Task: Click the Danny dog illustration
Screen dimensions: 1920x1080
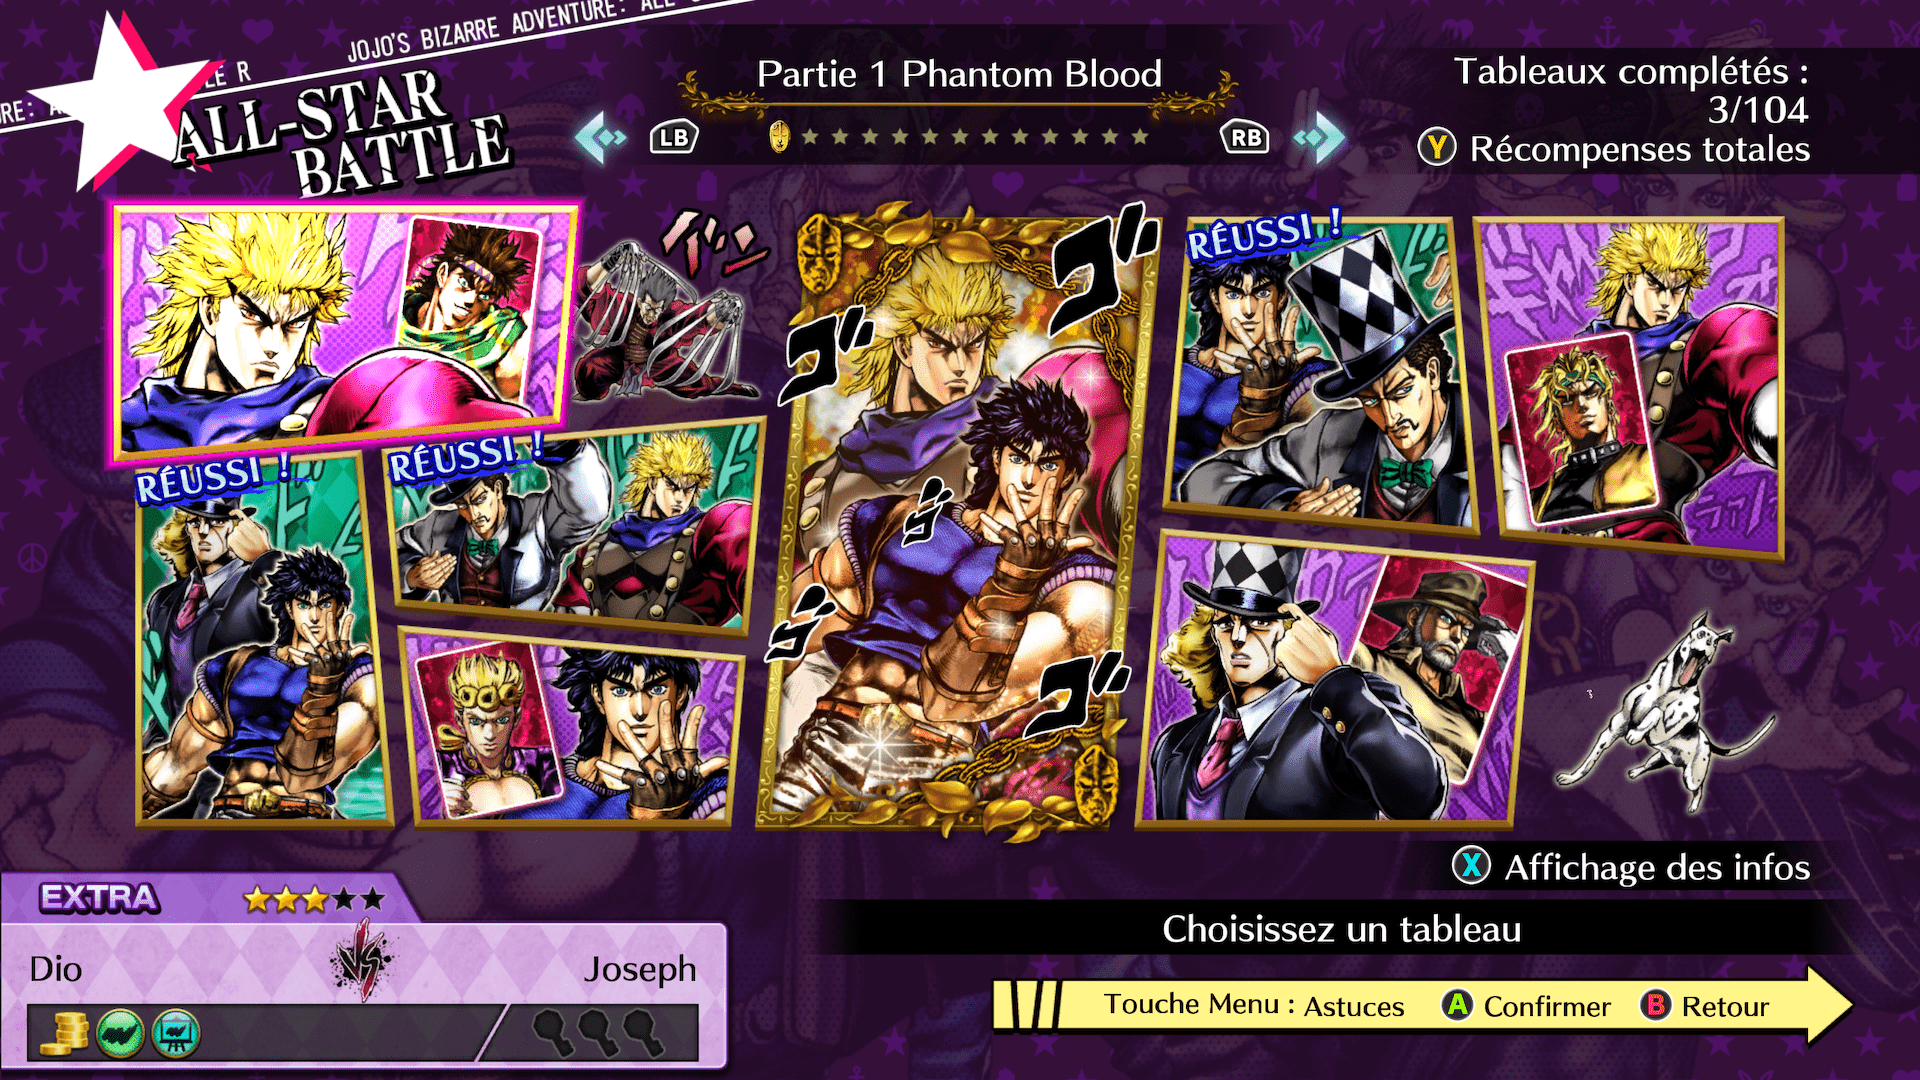Action: [x=1660, y=715]
